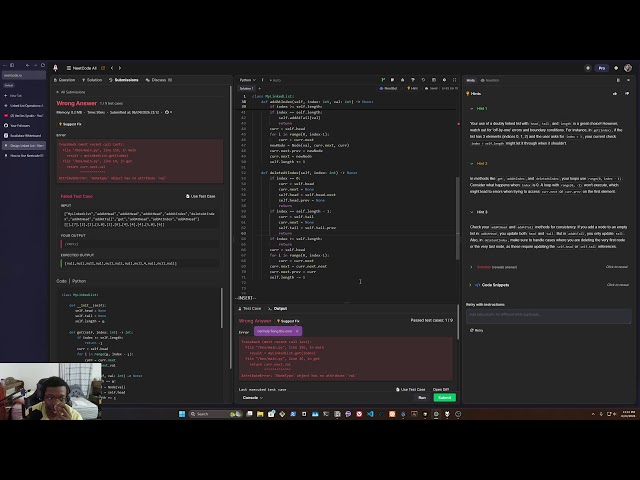Click the browser address bar
Screen dimensions: 640x480
tap(24, 76)
